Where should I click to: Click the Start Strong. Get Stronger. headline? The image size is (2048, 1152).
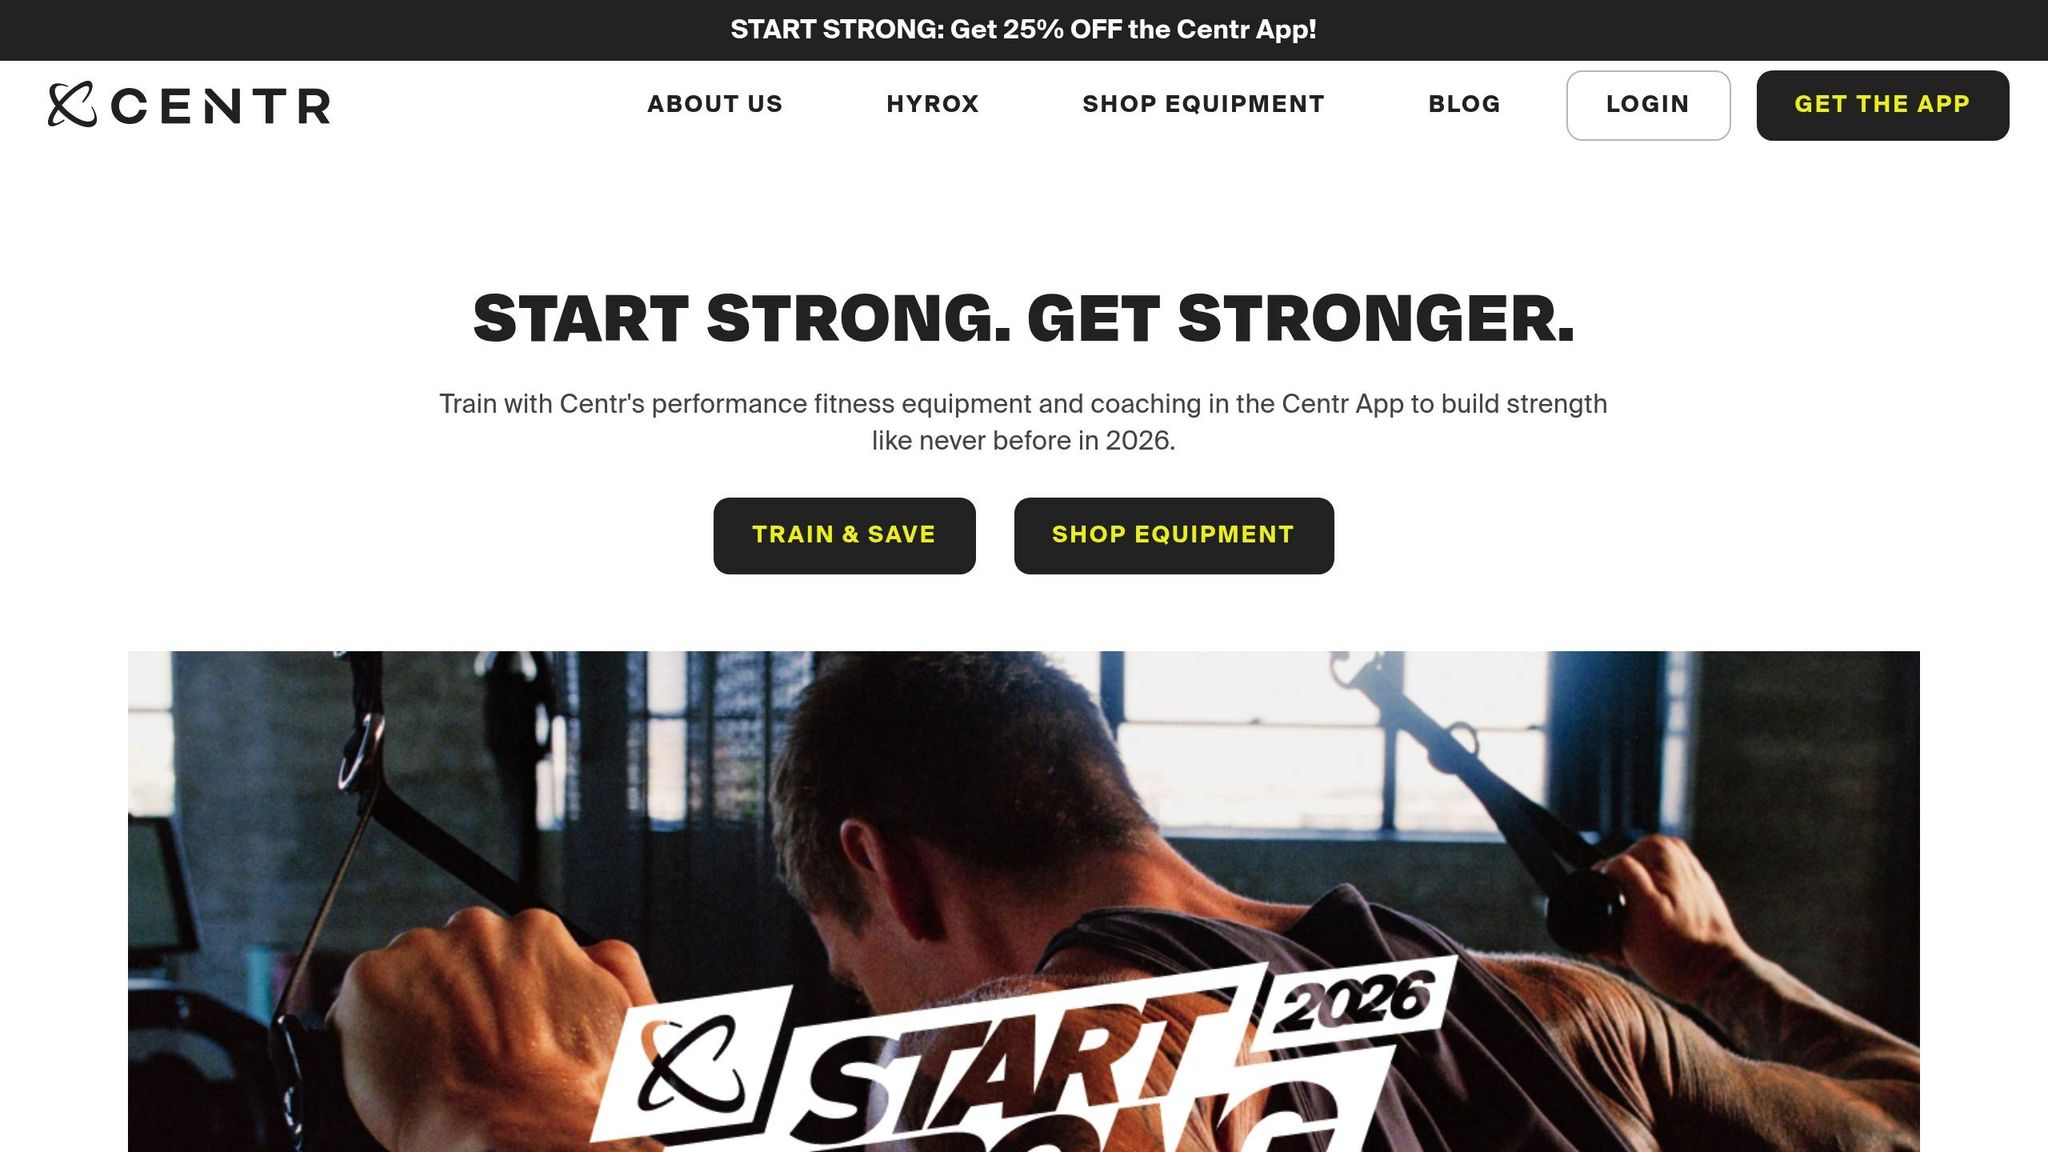(x=1023, y=319)
